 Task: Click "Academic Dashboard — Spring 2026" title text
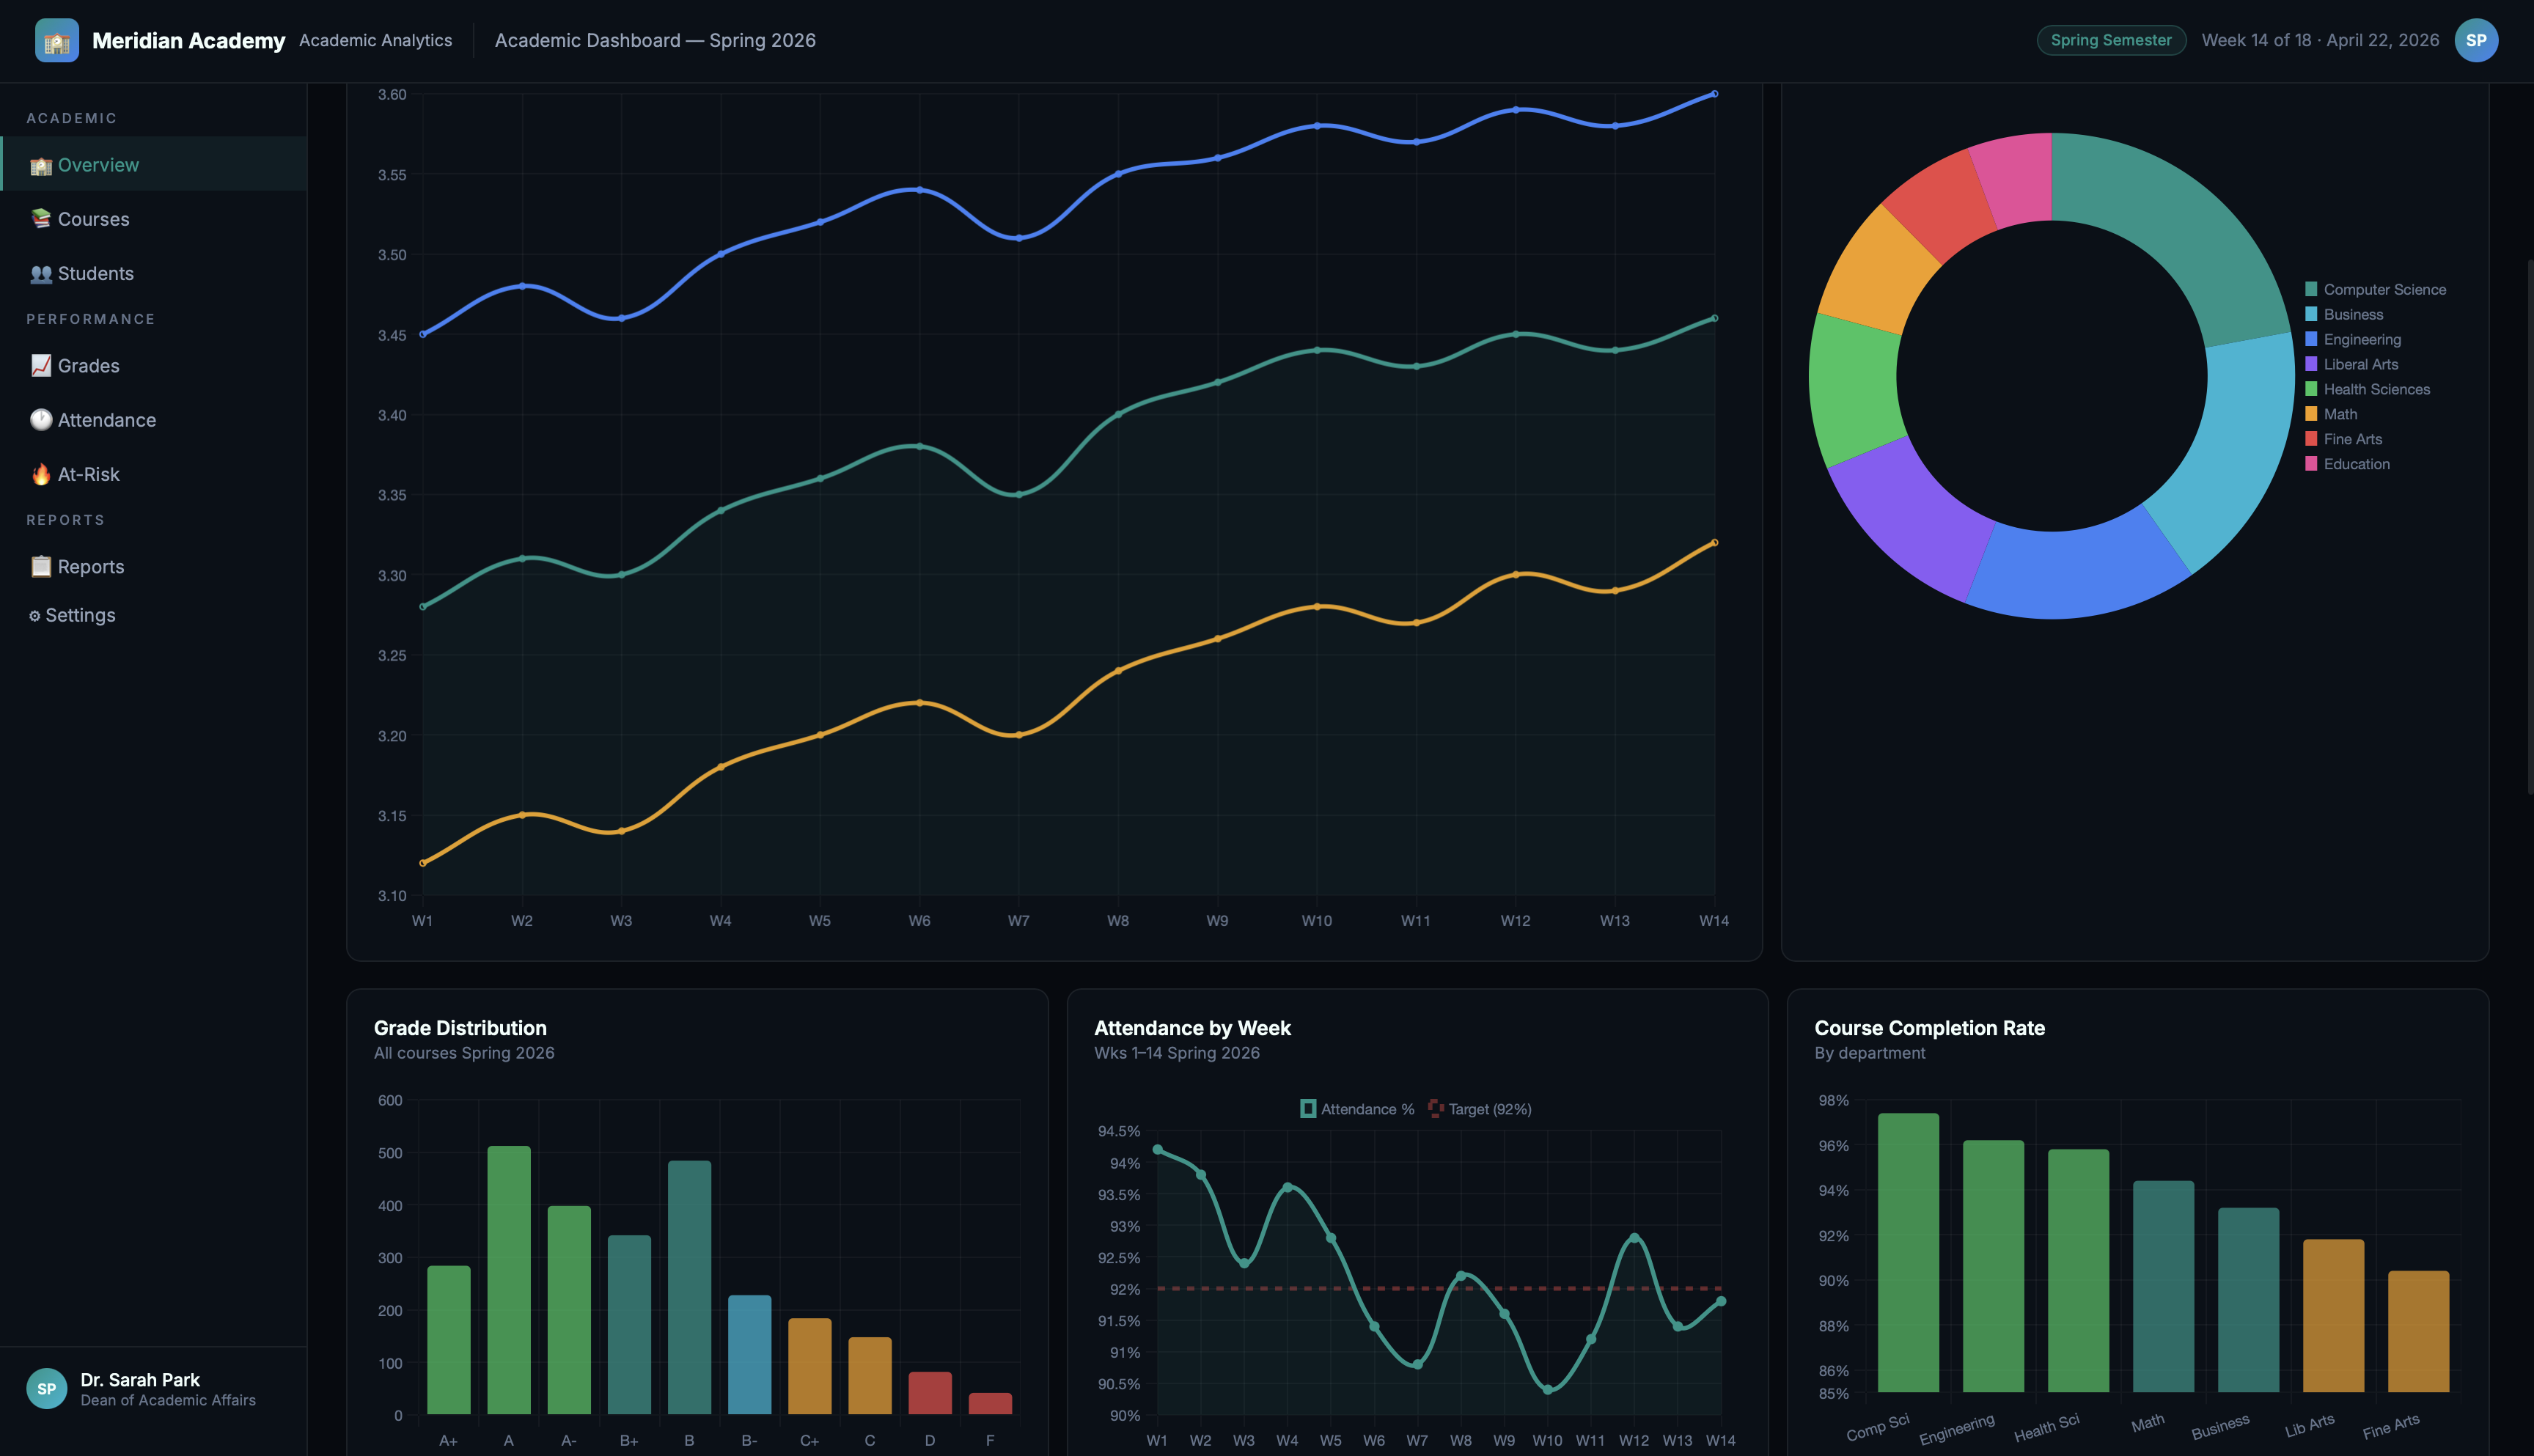tap(655, 40)
